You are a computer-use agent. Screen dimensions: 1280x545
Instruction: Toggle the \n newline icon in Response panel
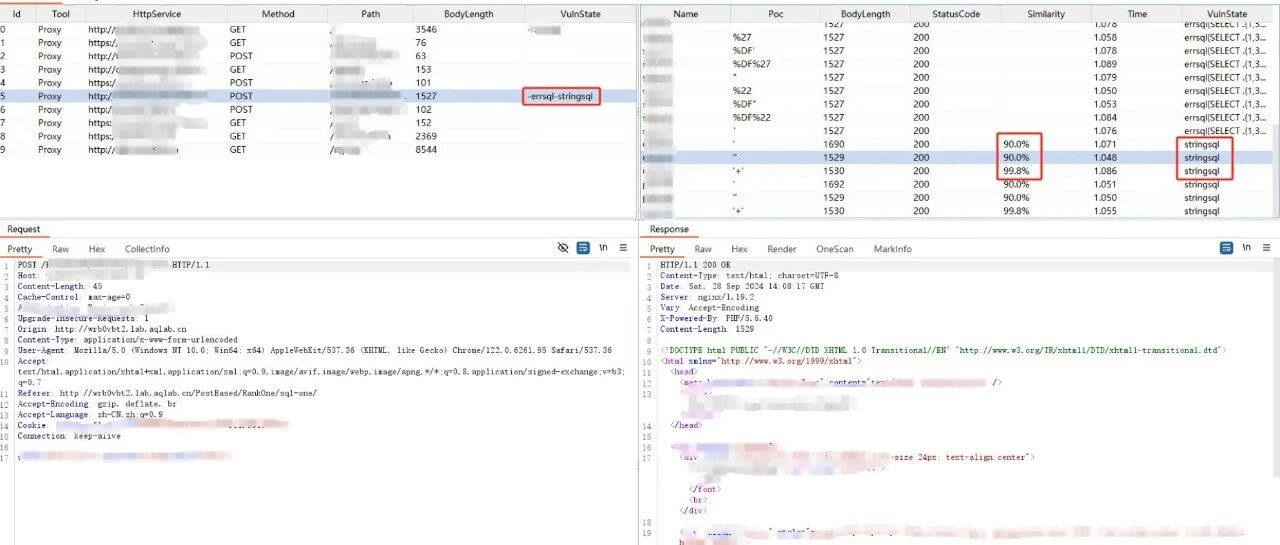[1246, 248]
